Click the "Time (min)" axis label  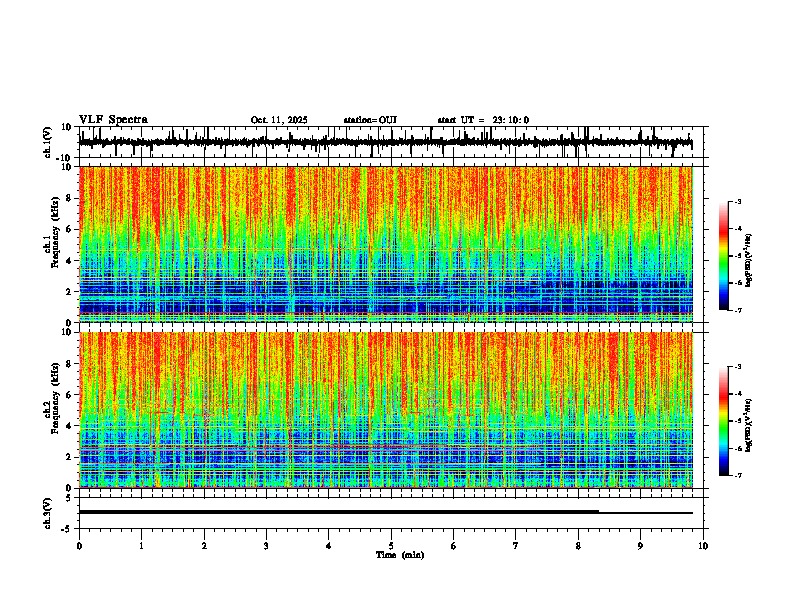click(400, 555)
